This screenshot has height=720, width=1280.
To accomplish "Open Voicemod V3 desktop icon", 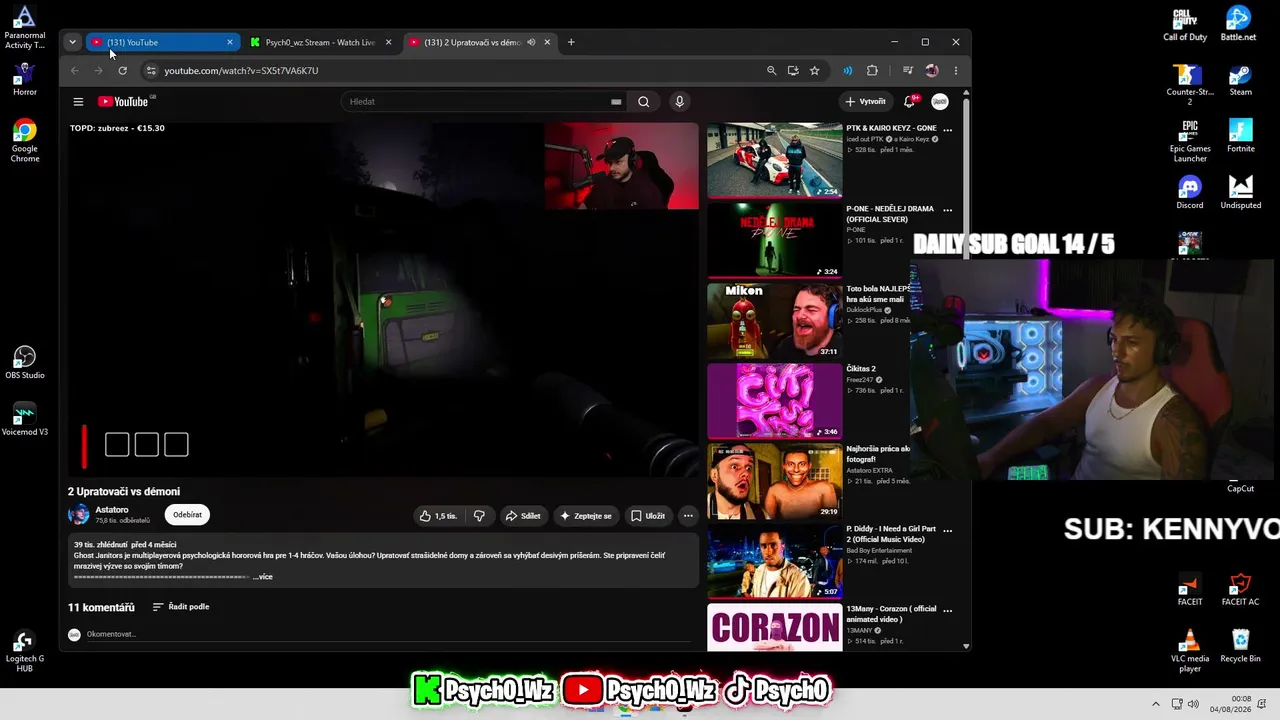I will click(x=24, y=420).
